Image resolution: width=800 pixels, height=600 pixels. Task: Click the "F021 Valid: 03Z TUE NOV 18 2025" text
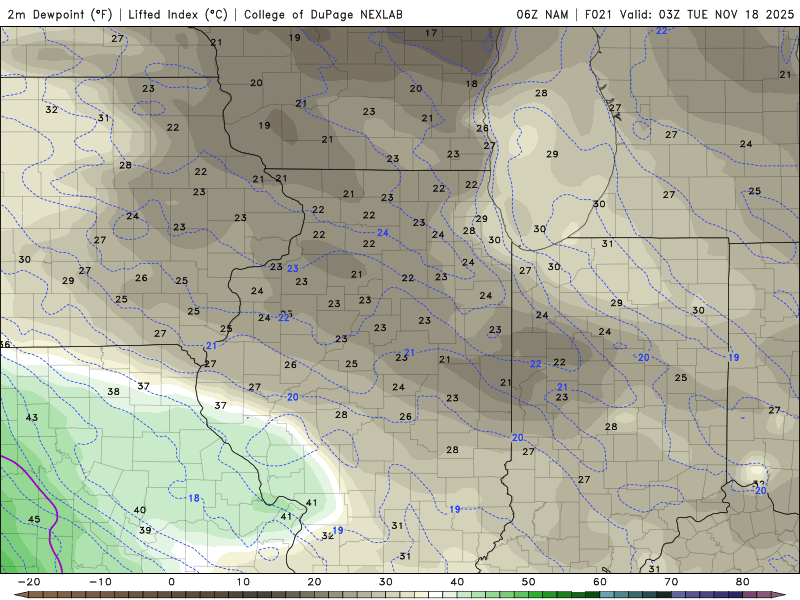click(689, 14)
